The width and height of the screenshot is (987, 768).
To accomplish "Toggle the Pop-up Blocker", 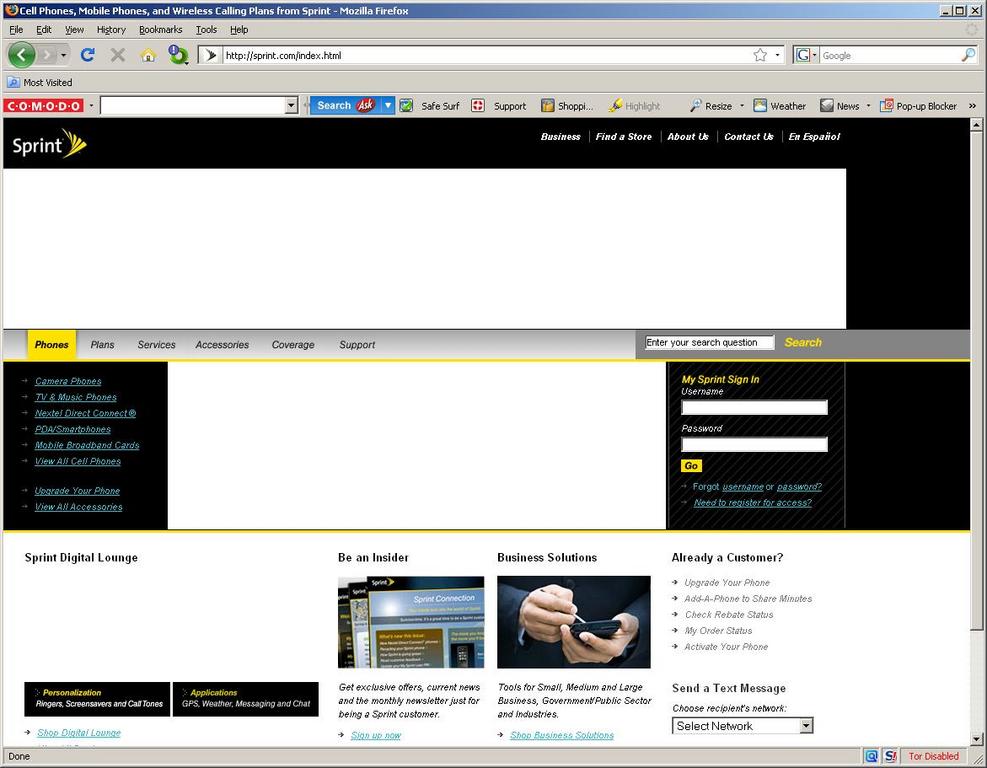I will (918, 106).
